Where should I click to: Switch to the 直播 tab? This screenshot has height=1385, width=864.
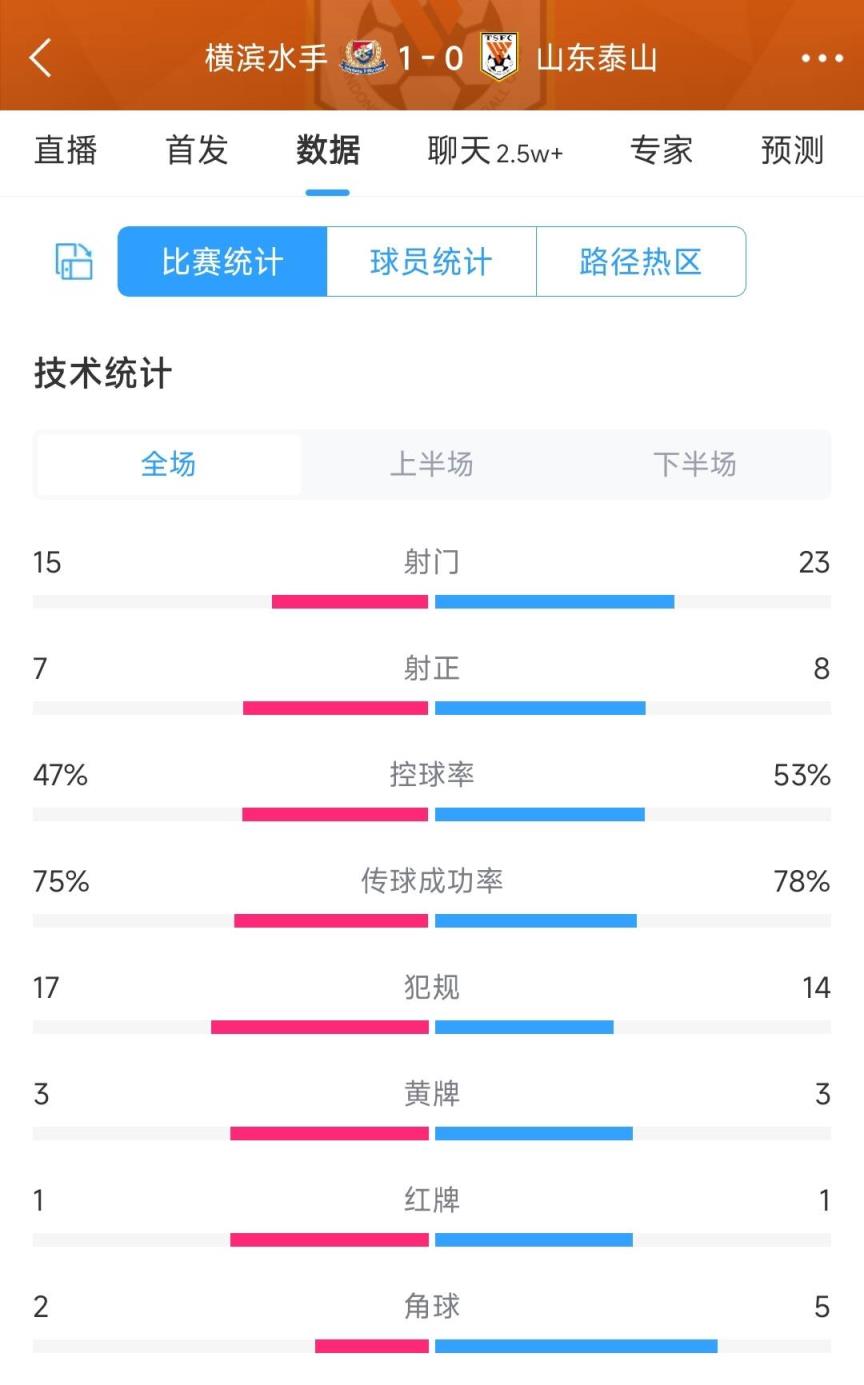click(x=66, y=151)
